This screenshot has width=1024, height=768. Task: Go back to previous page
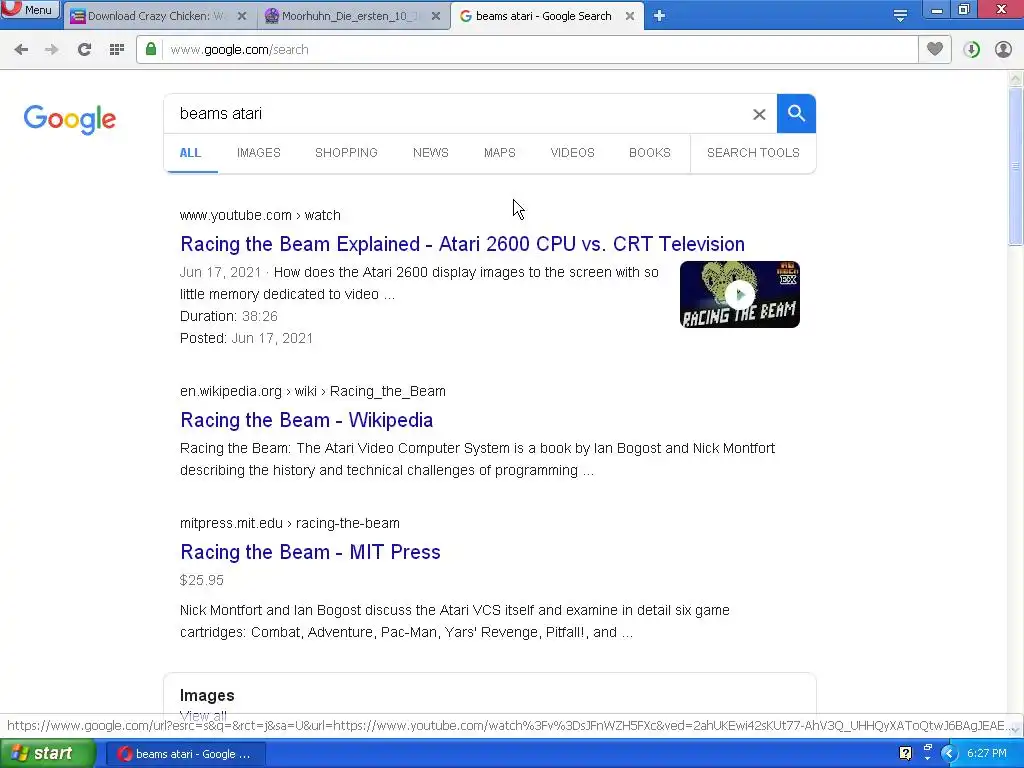pos(21,50)
